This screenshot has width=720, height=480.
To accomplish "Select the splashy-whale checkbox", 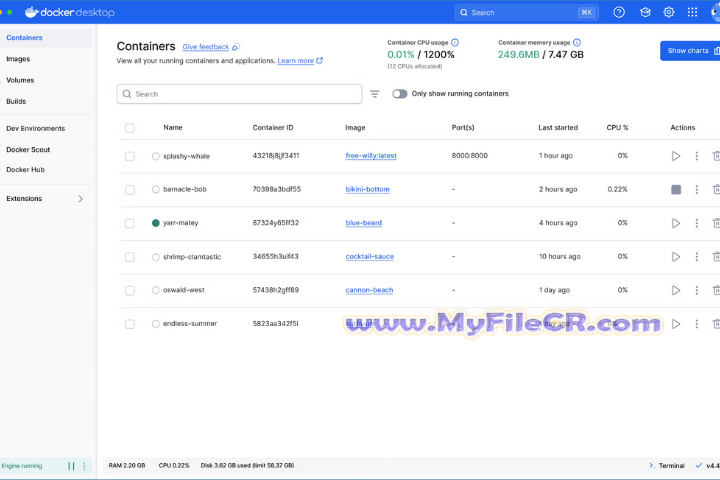I will [130, 157].
